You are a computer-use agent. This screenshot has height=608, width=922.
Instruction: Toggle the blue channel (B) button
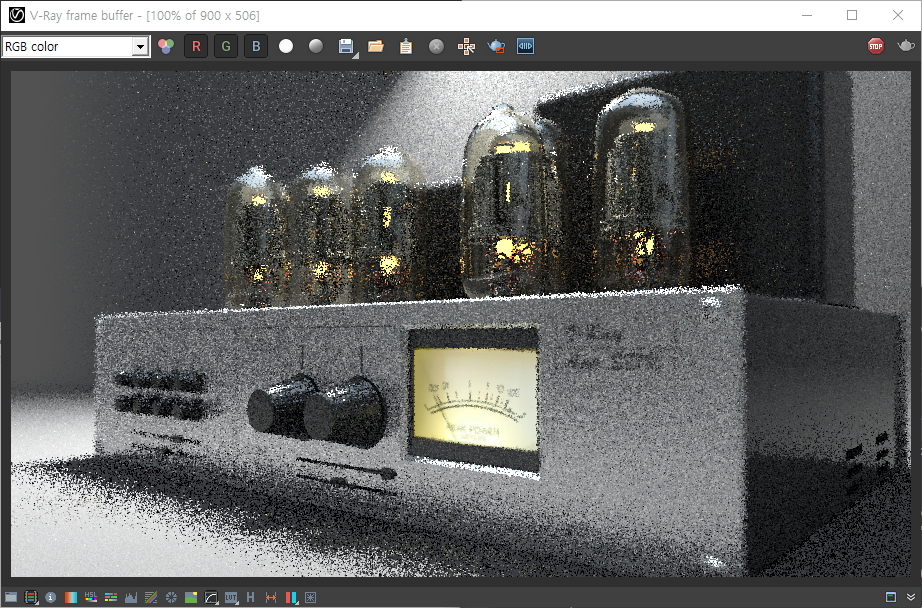(256, 46)
